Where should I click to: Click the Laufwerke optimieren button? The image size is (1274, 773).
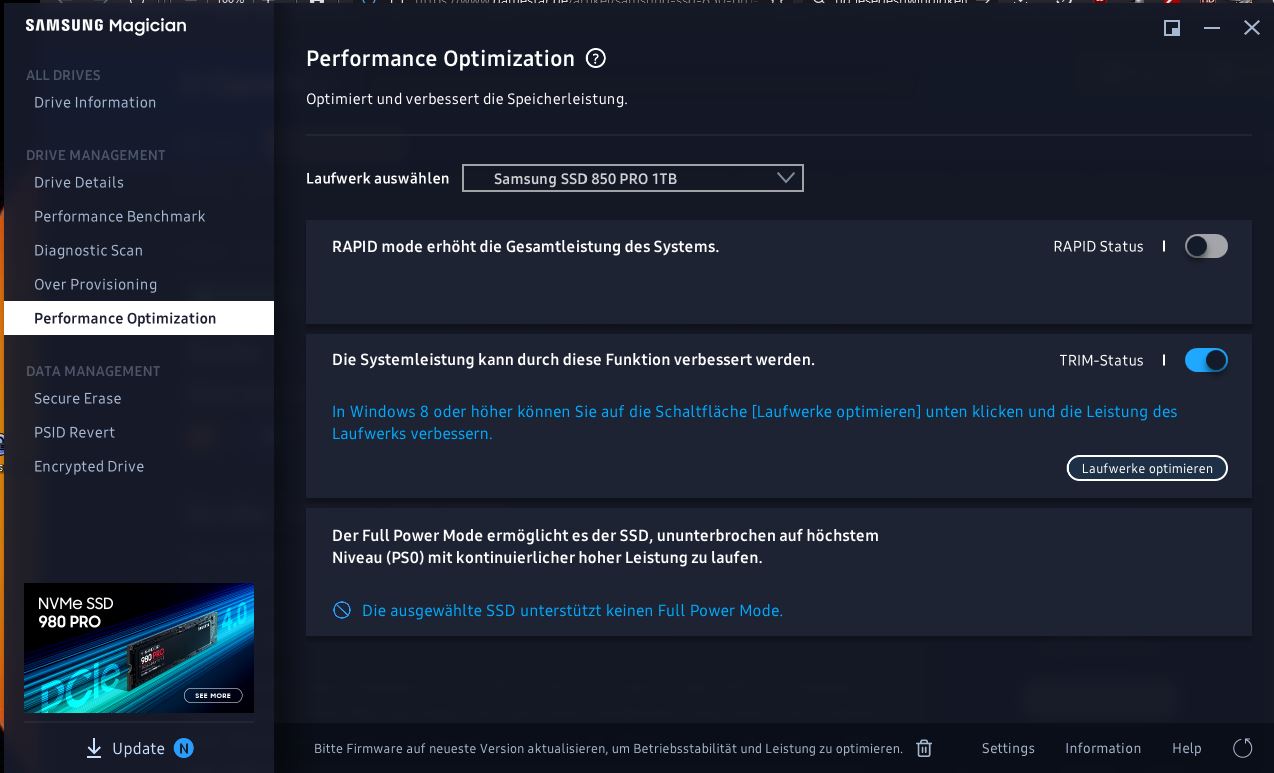pyautogui.click(x=1147, y=468)
